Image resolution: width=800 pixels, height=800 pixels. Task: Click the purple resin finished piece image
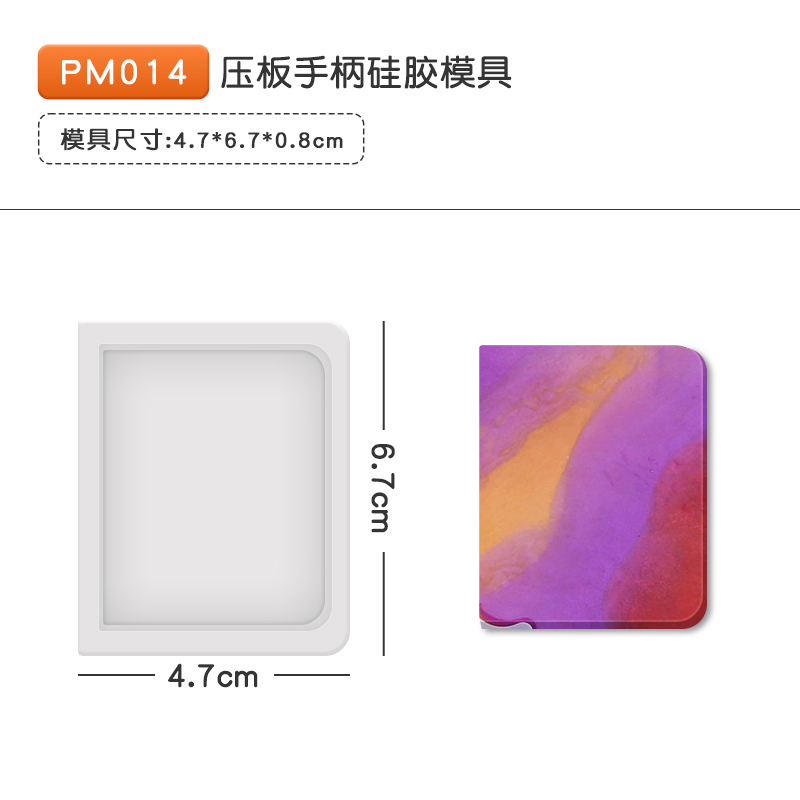pyautogui.click(x=593, y=487)
